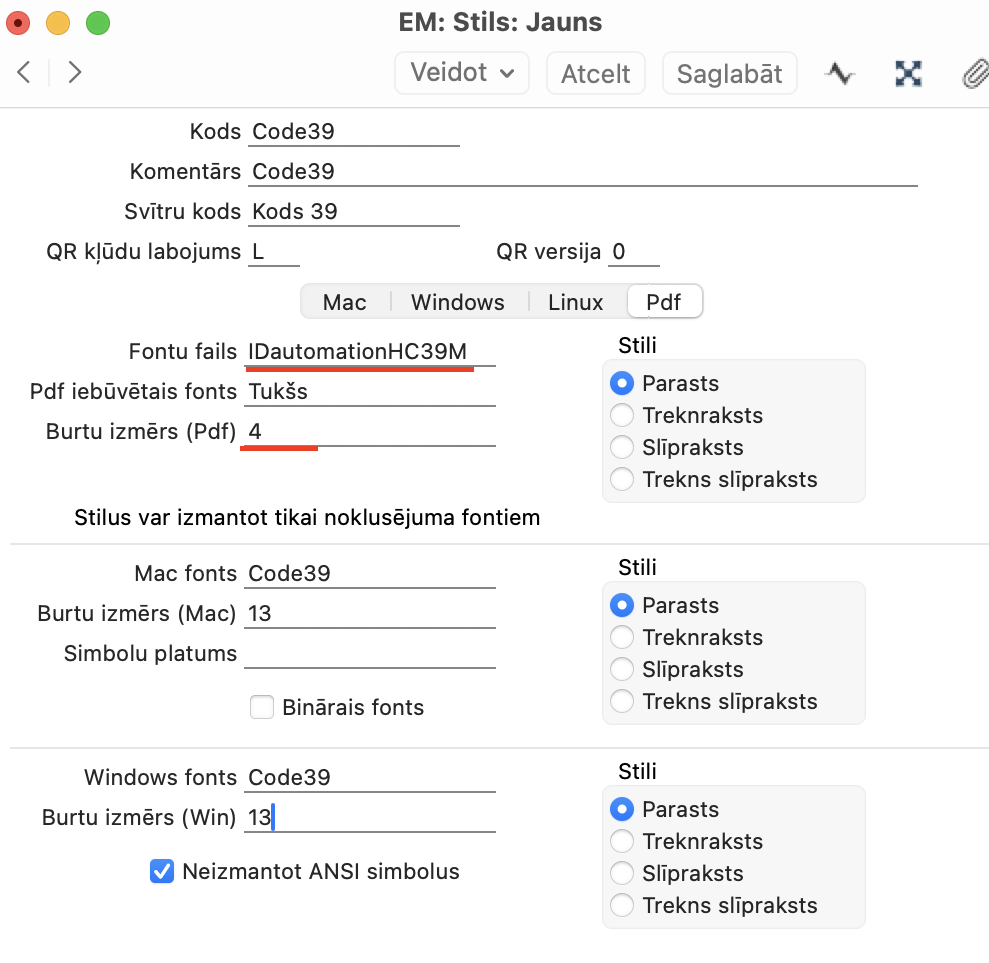The width and height of the screenshot is (989, 963).
Task: Go to the previous record arrow
Action: (24, 73)
